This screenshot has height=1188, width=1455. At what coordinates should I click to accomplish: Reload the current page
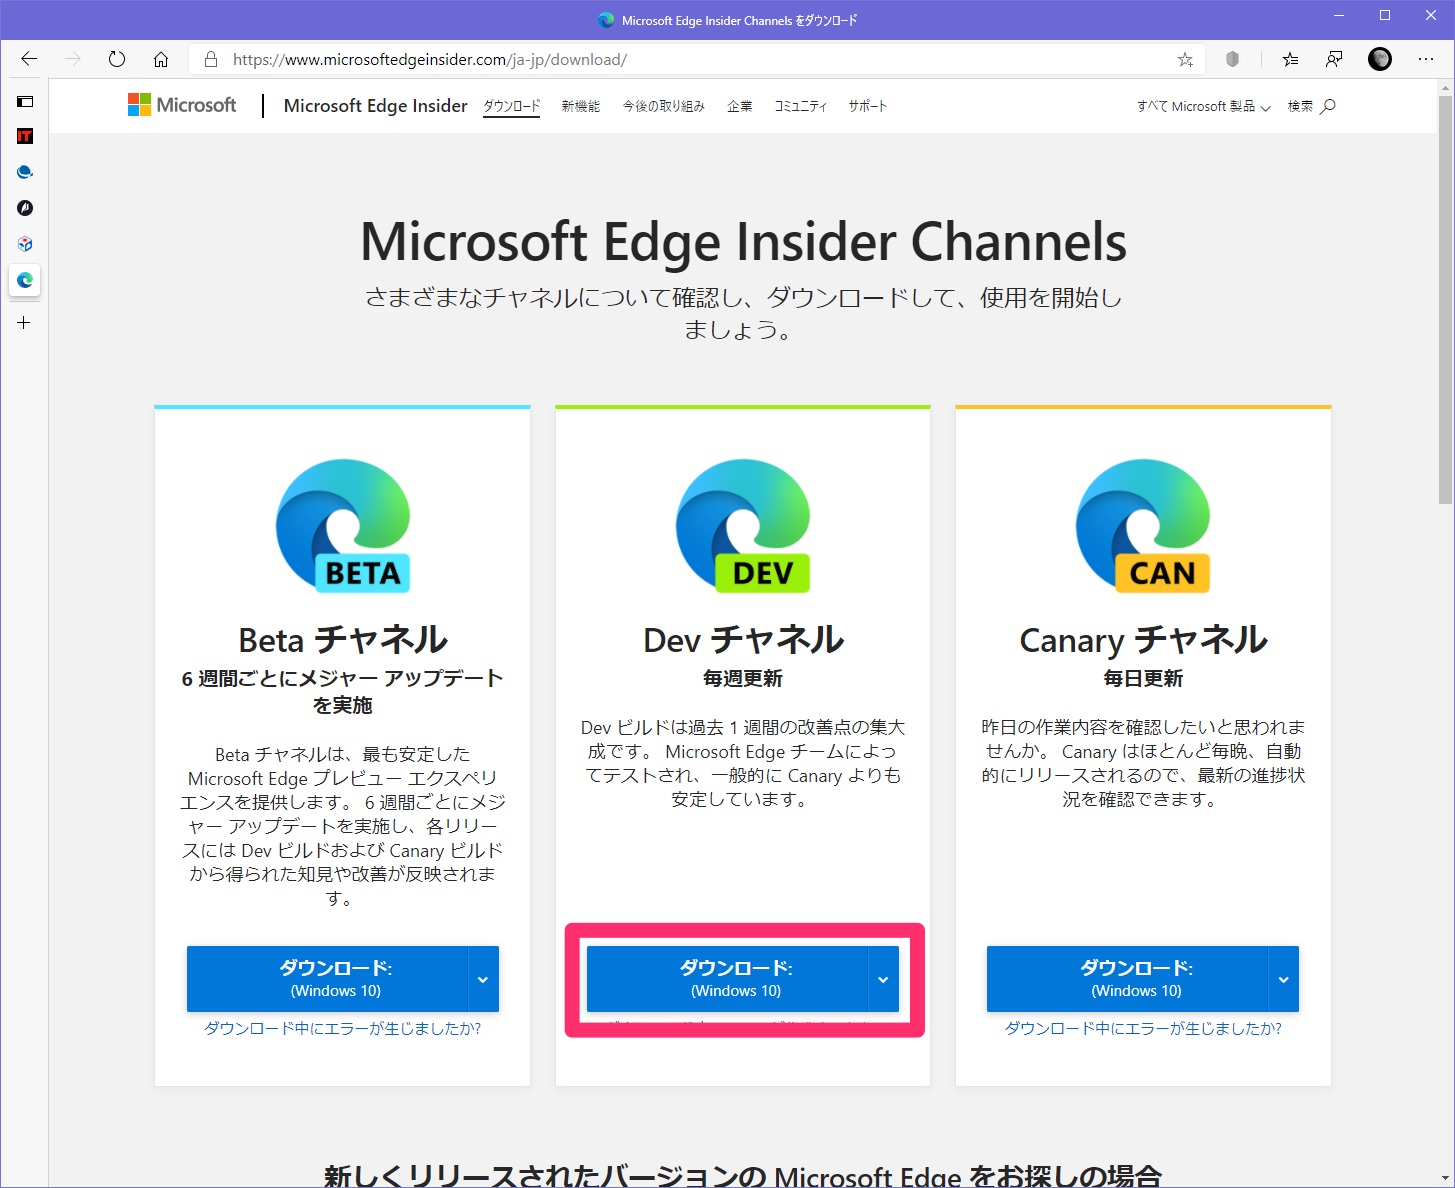coord(117,59)
